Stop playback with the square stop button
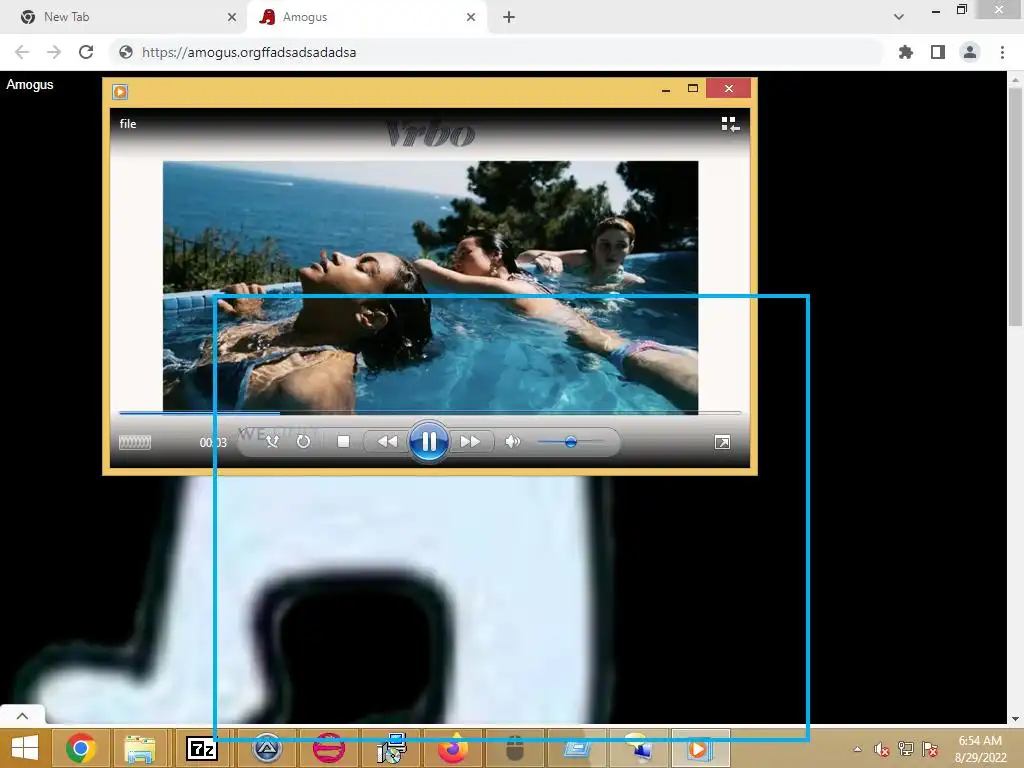The width and height of the screenshot is (1024, 768). (343, 442)
